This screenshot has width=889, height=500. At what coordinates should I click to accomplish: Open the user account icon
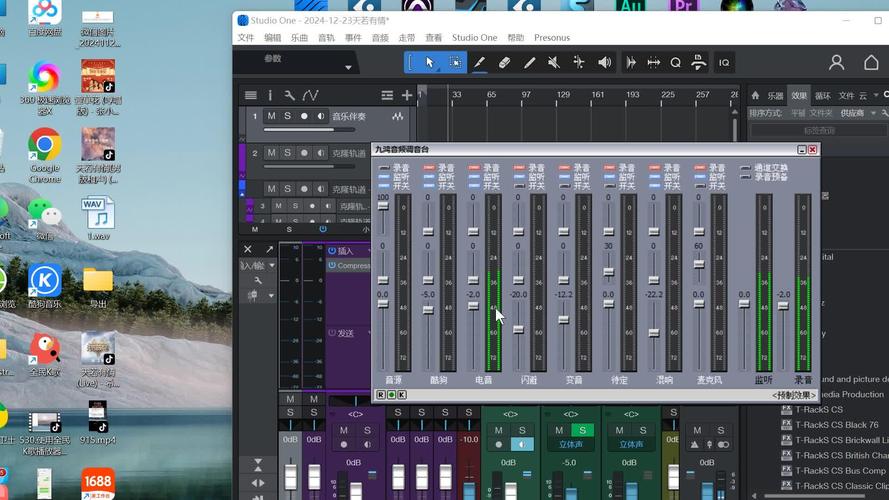click(836, 62)
